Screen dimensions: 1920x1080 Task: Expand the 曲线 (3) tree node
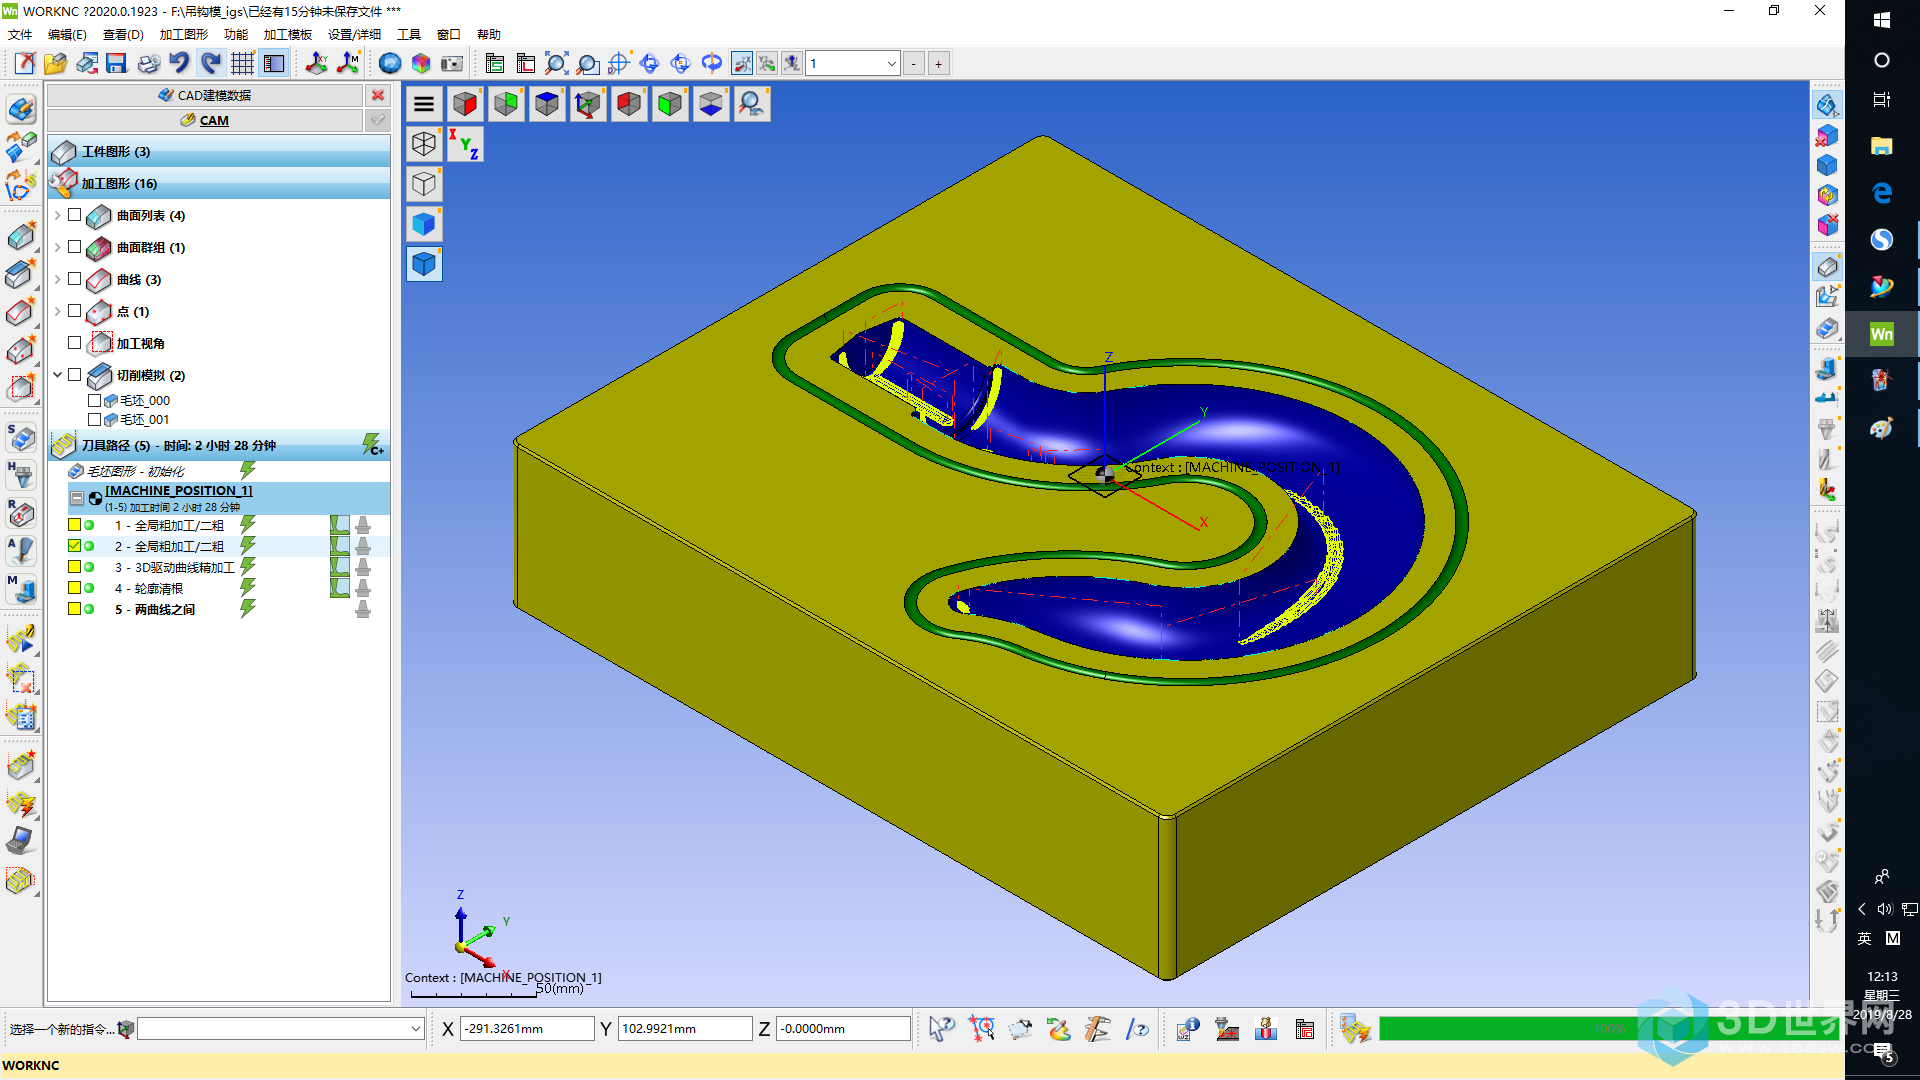click(58, 279)
